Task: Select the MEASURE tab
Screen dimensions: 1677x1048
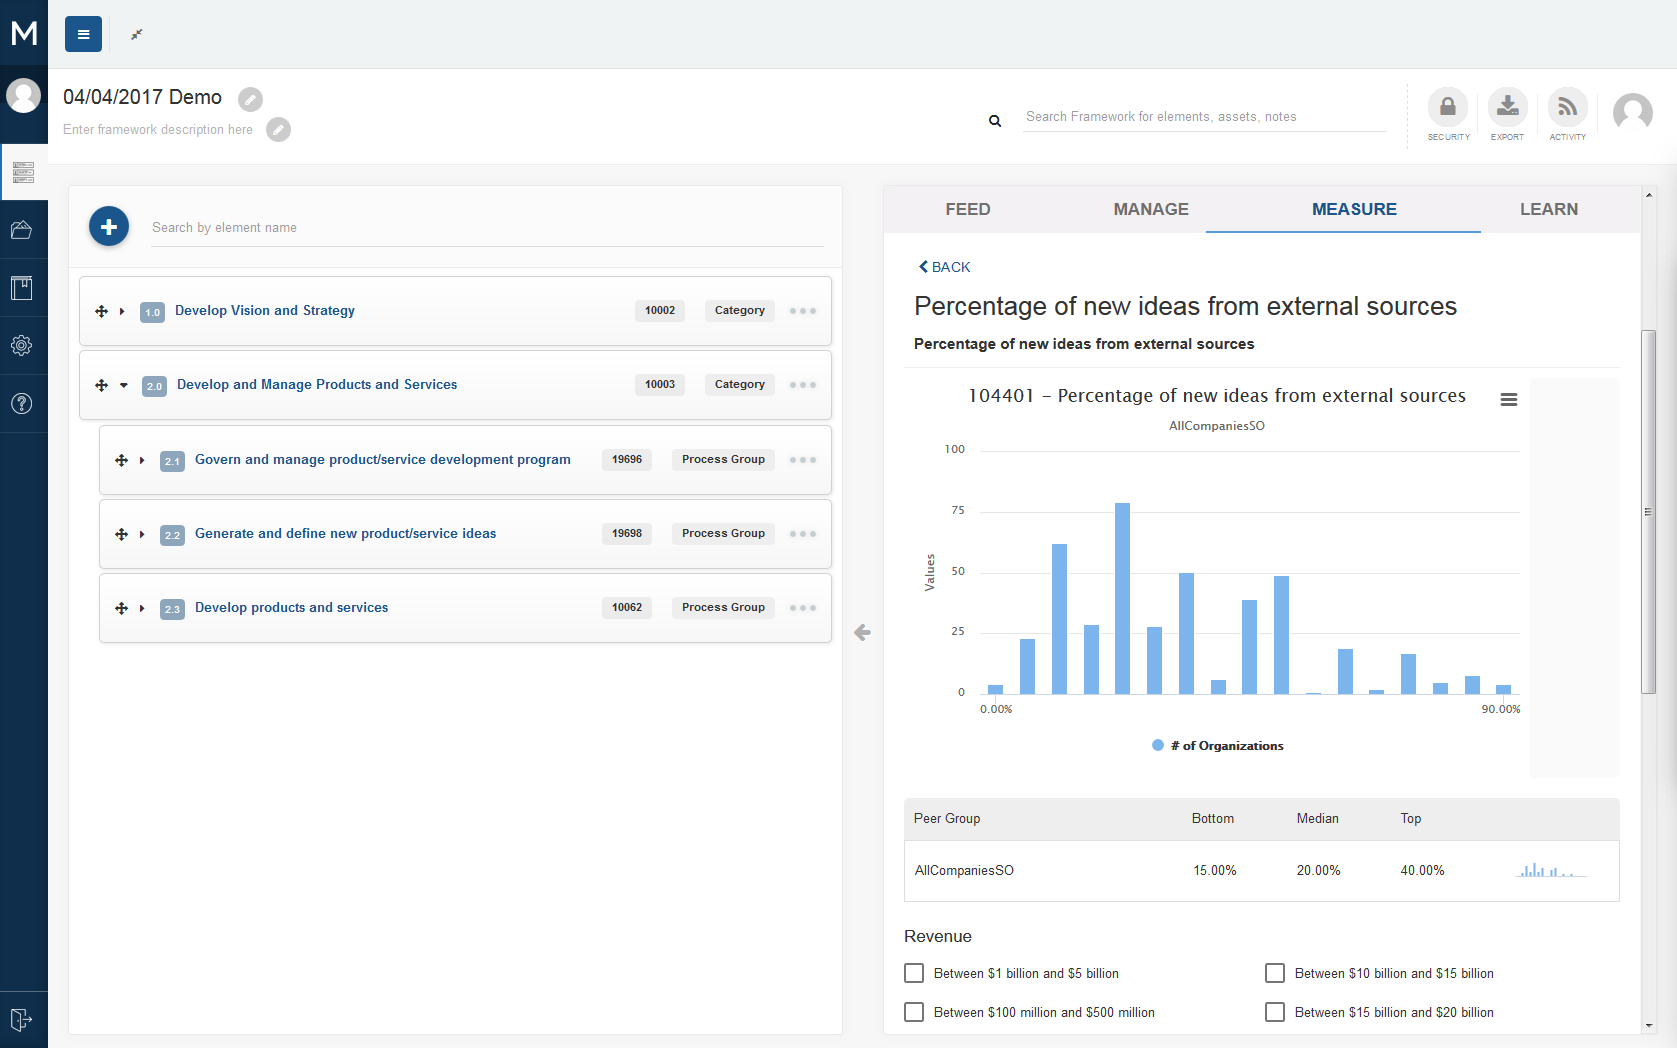Action: point(1354,209)
